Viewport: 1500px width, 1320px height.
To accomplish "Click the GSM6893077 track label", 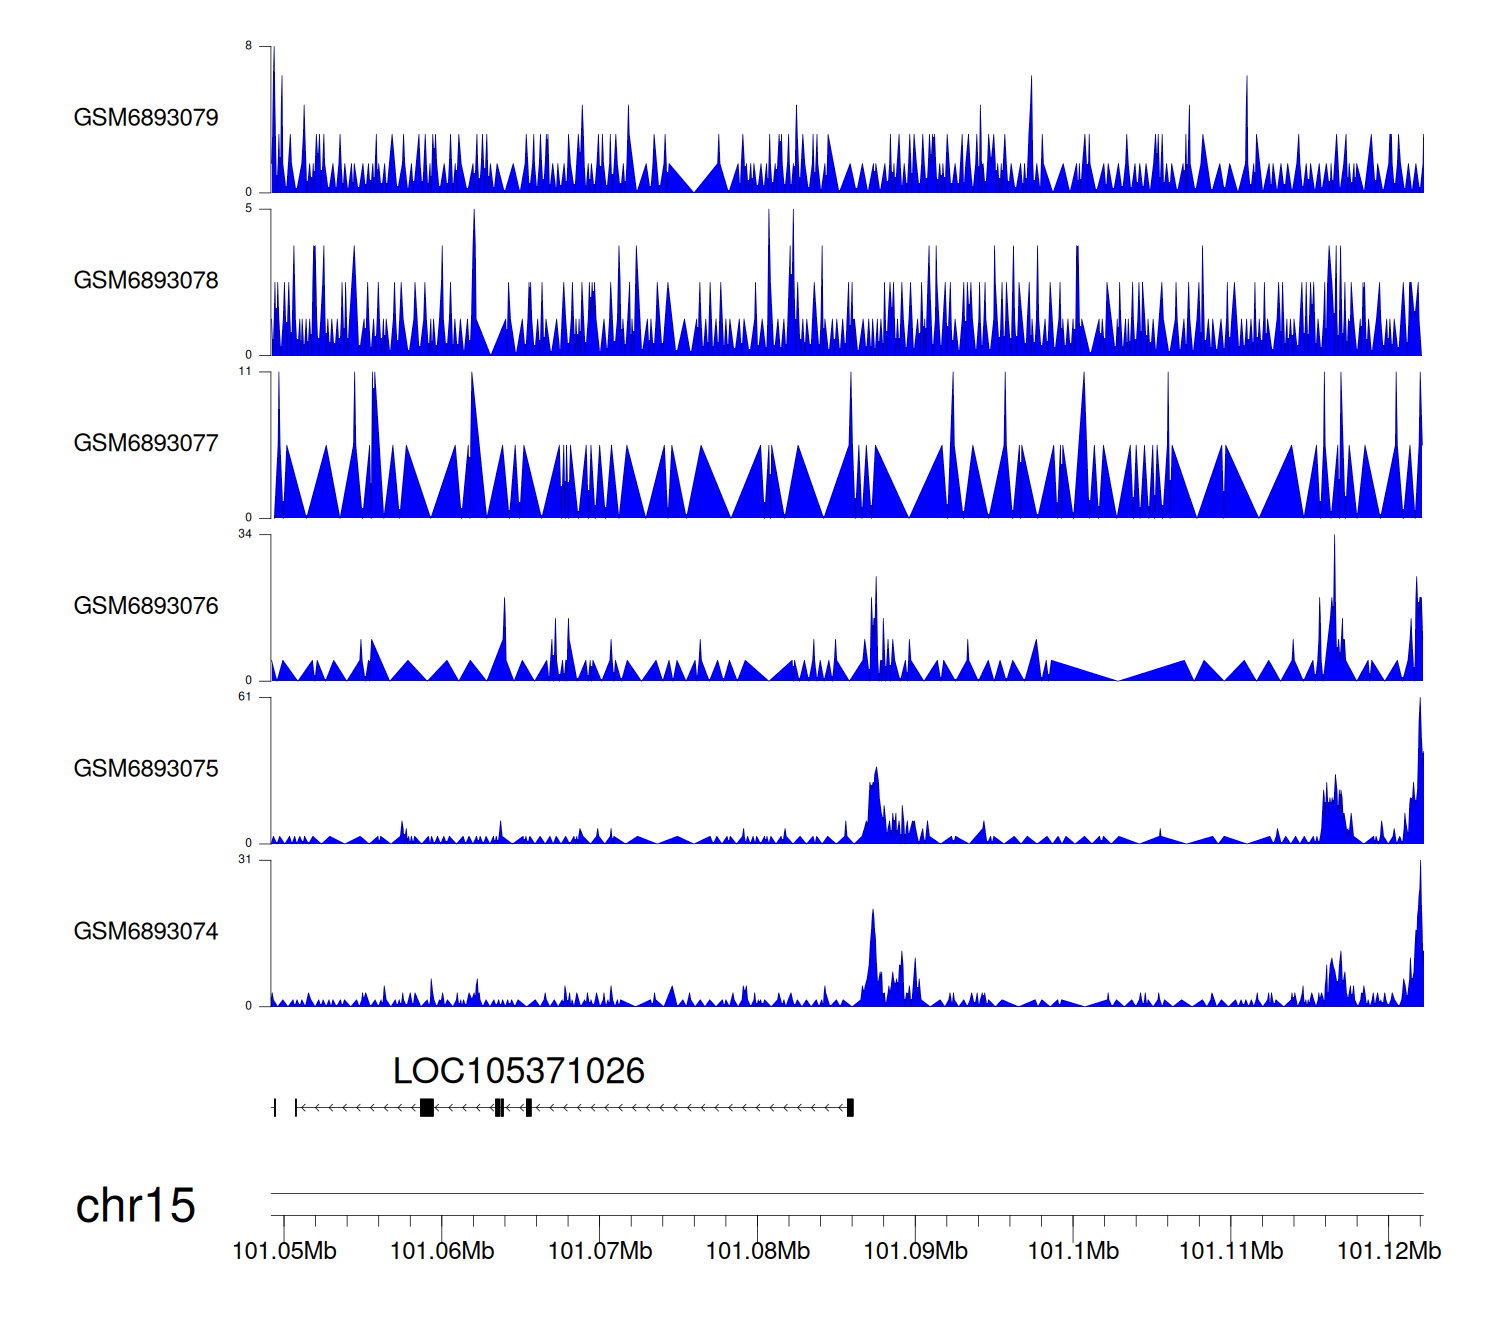I will coord(146,444).
